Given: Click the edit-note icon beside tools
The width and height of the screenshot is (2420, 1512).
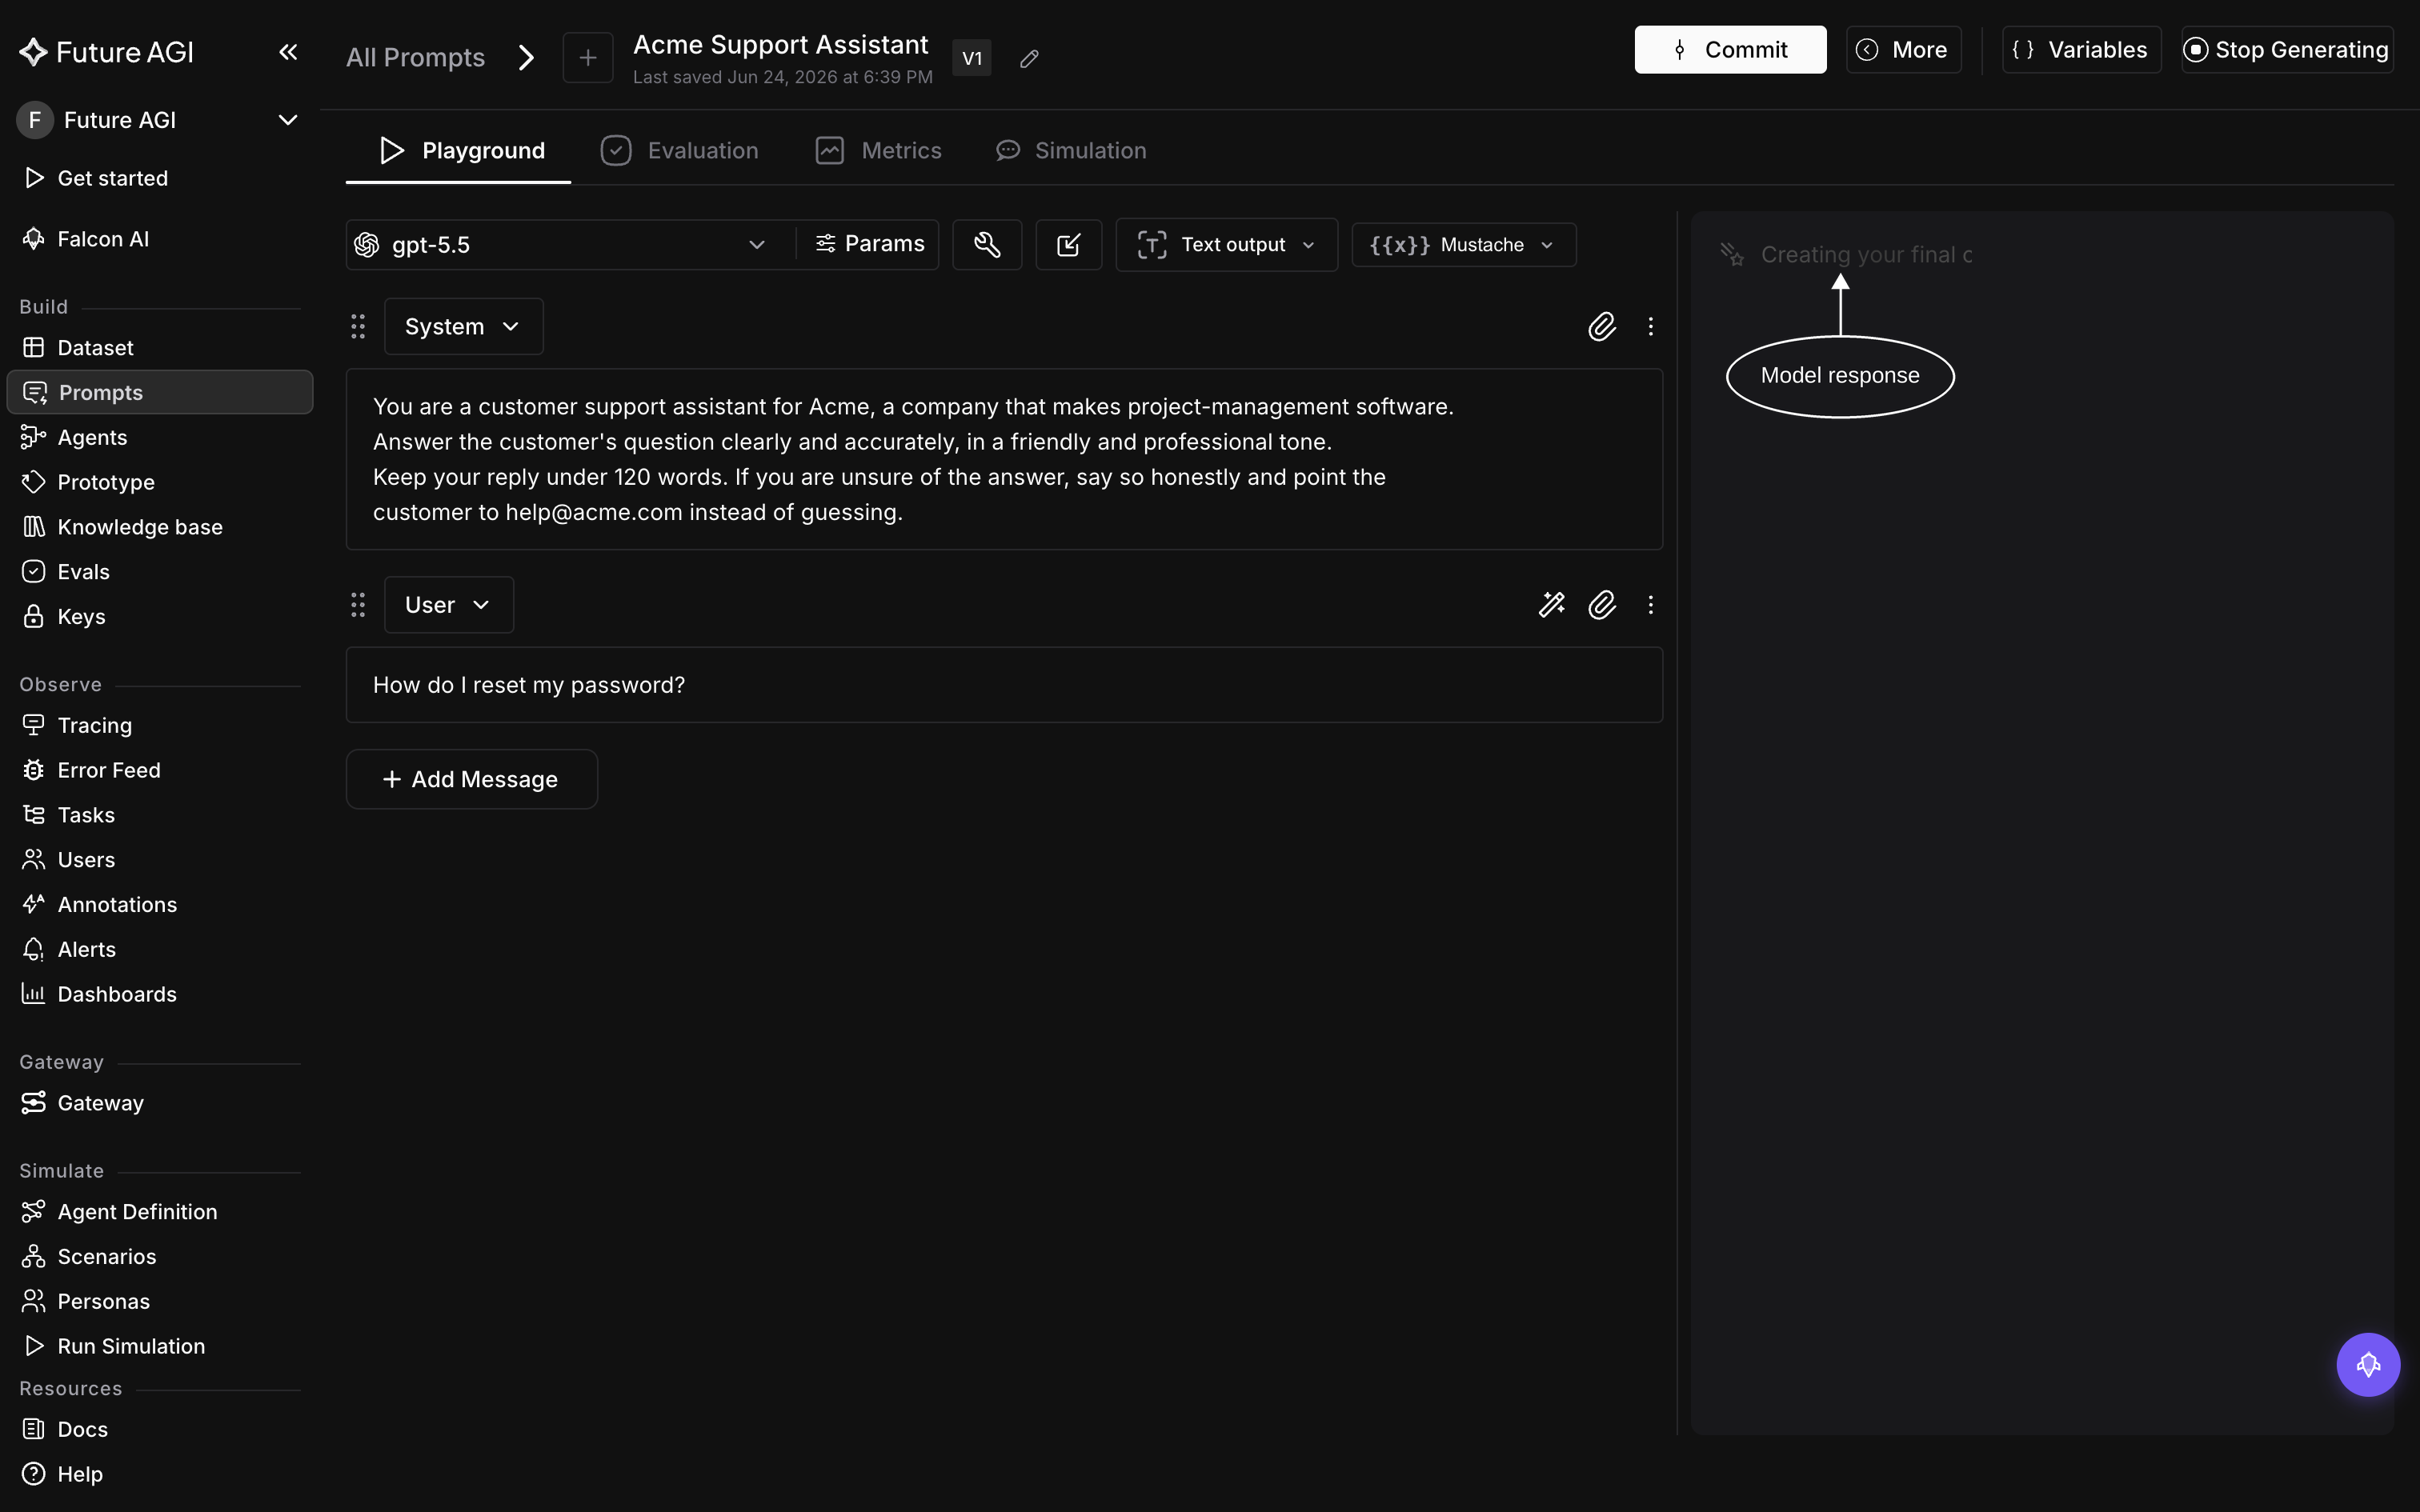Looking at the screenshot, I should pyautogui.click(x=1068, y=245).
